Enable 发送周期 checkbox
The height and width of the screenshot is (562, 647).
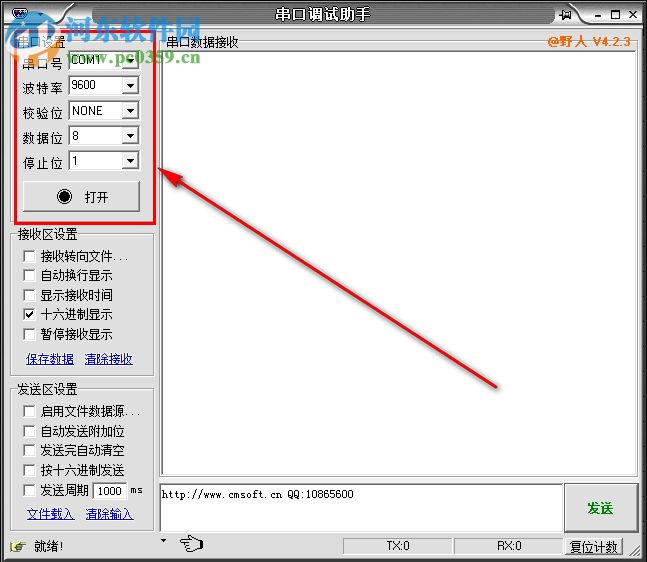[x=29, y=490]
